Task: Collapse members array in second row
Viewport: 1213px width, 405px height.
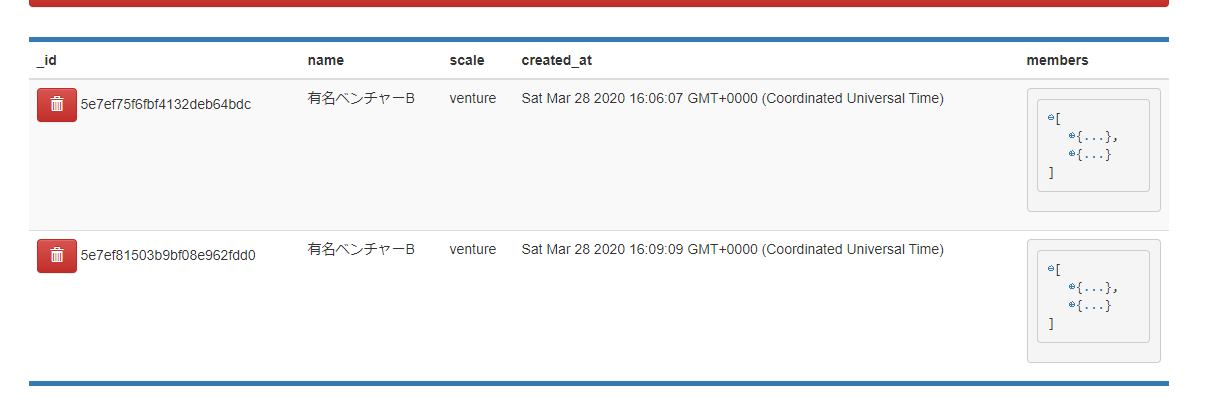Action: pos(1051,269)
